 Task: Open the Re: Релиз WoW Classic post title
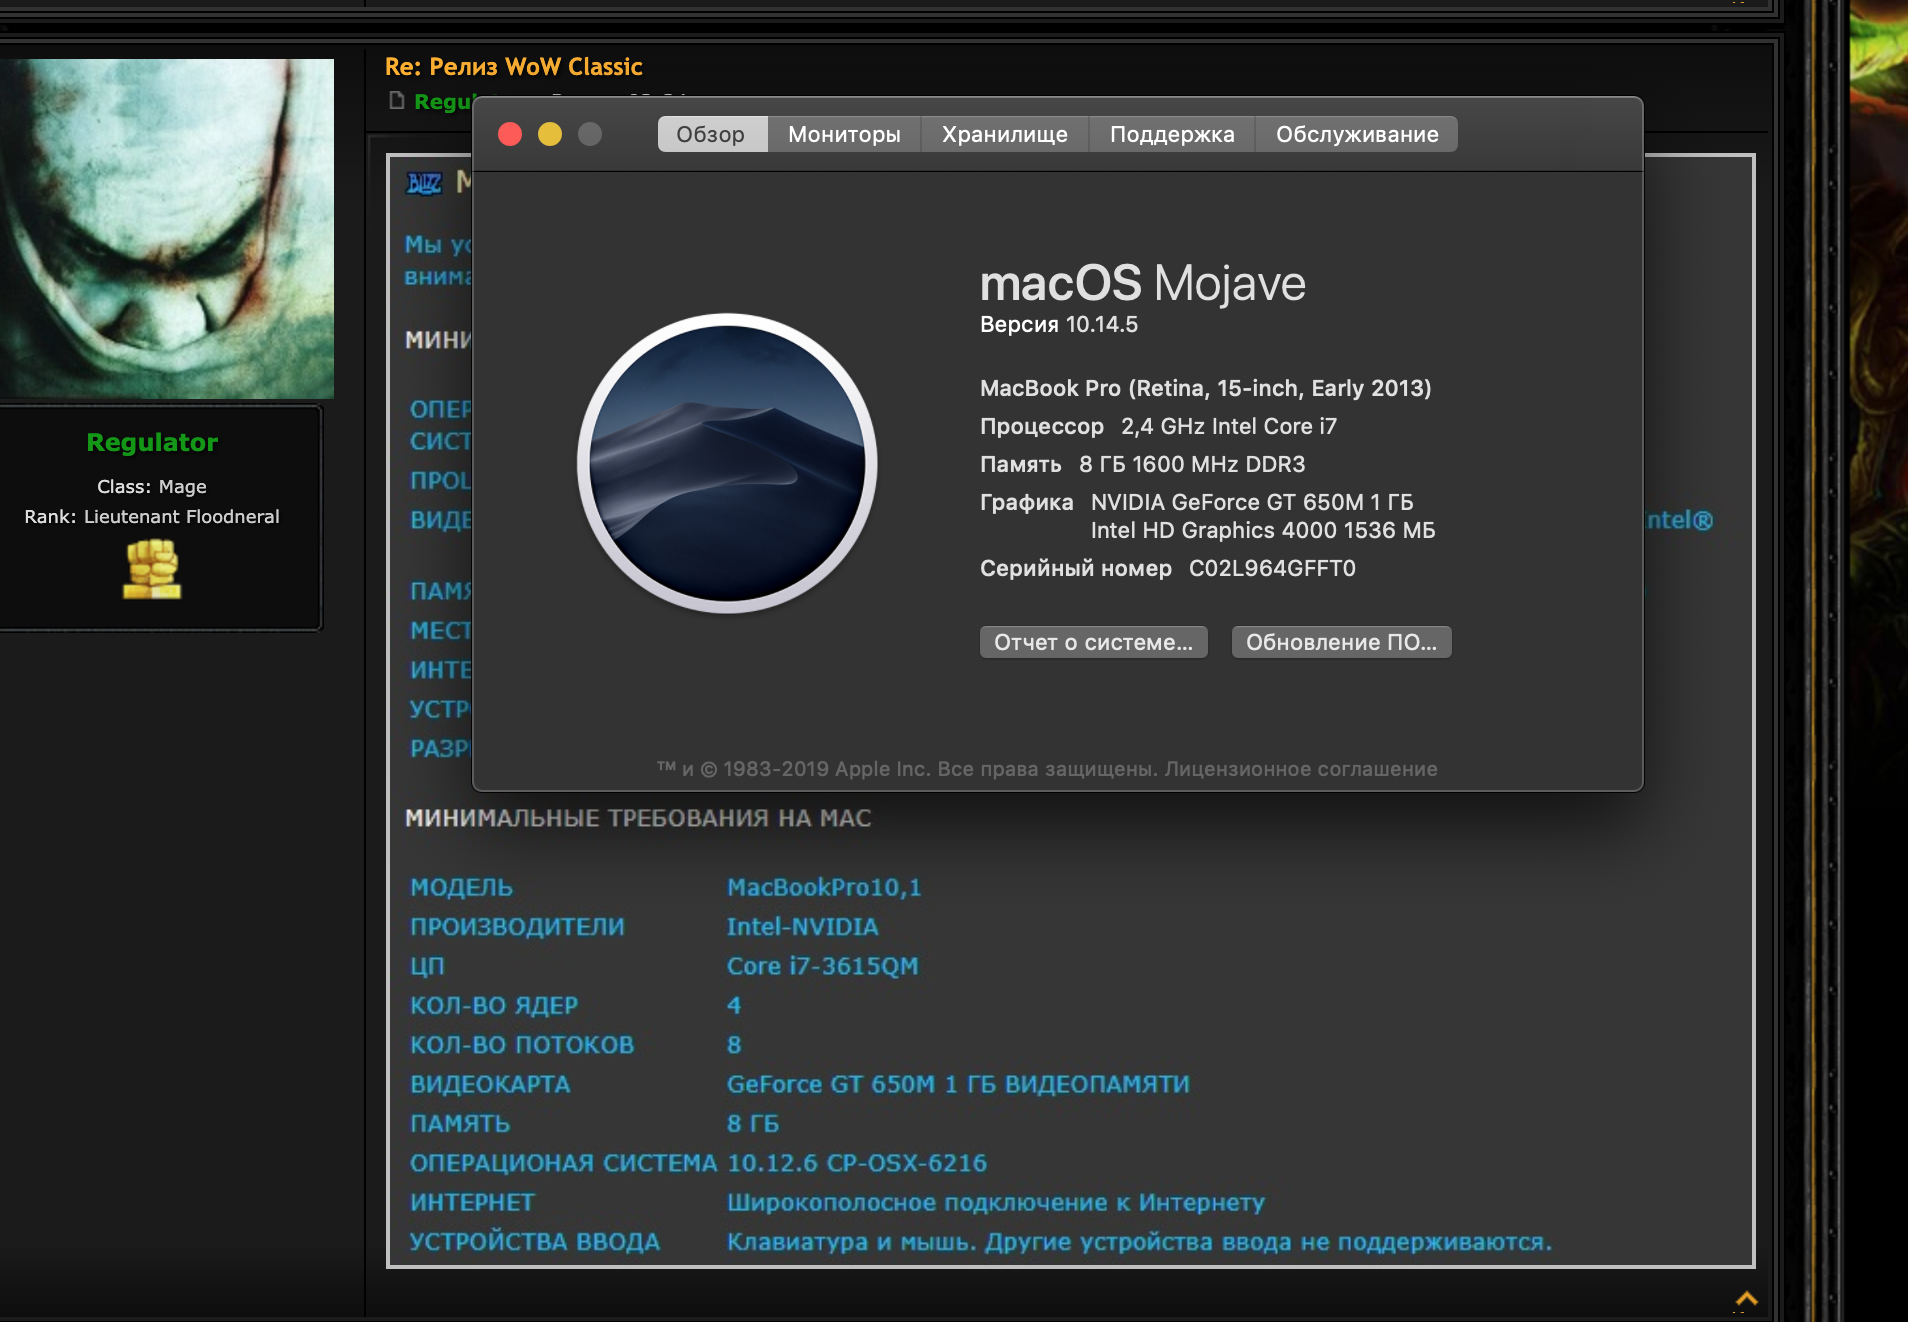(x=513, y=67)
